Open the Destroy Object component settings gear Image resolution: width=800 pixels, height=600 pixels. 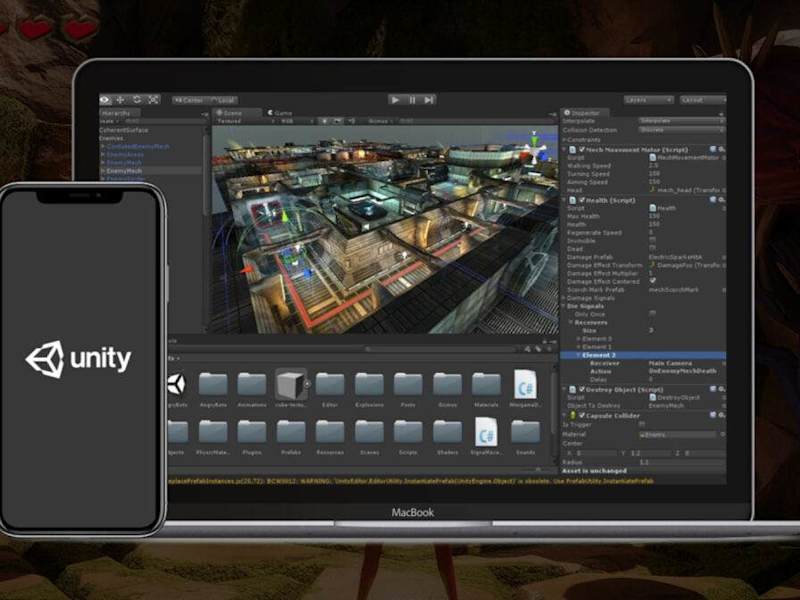(x=721, y=389)
